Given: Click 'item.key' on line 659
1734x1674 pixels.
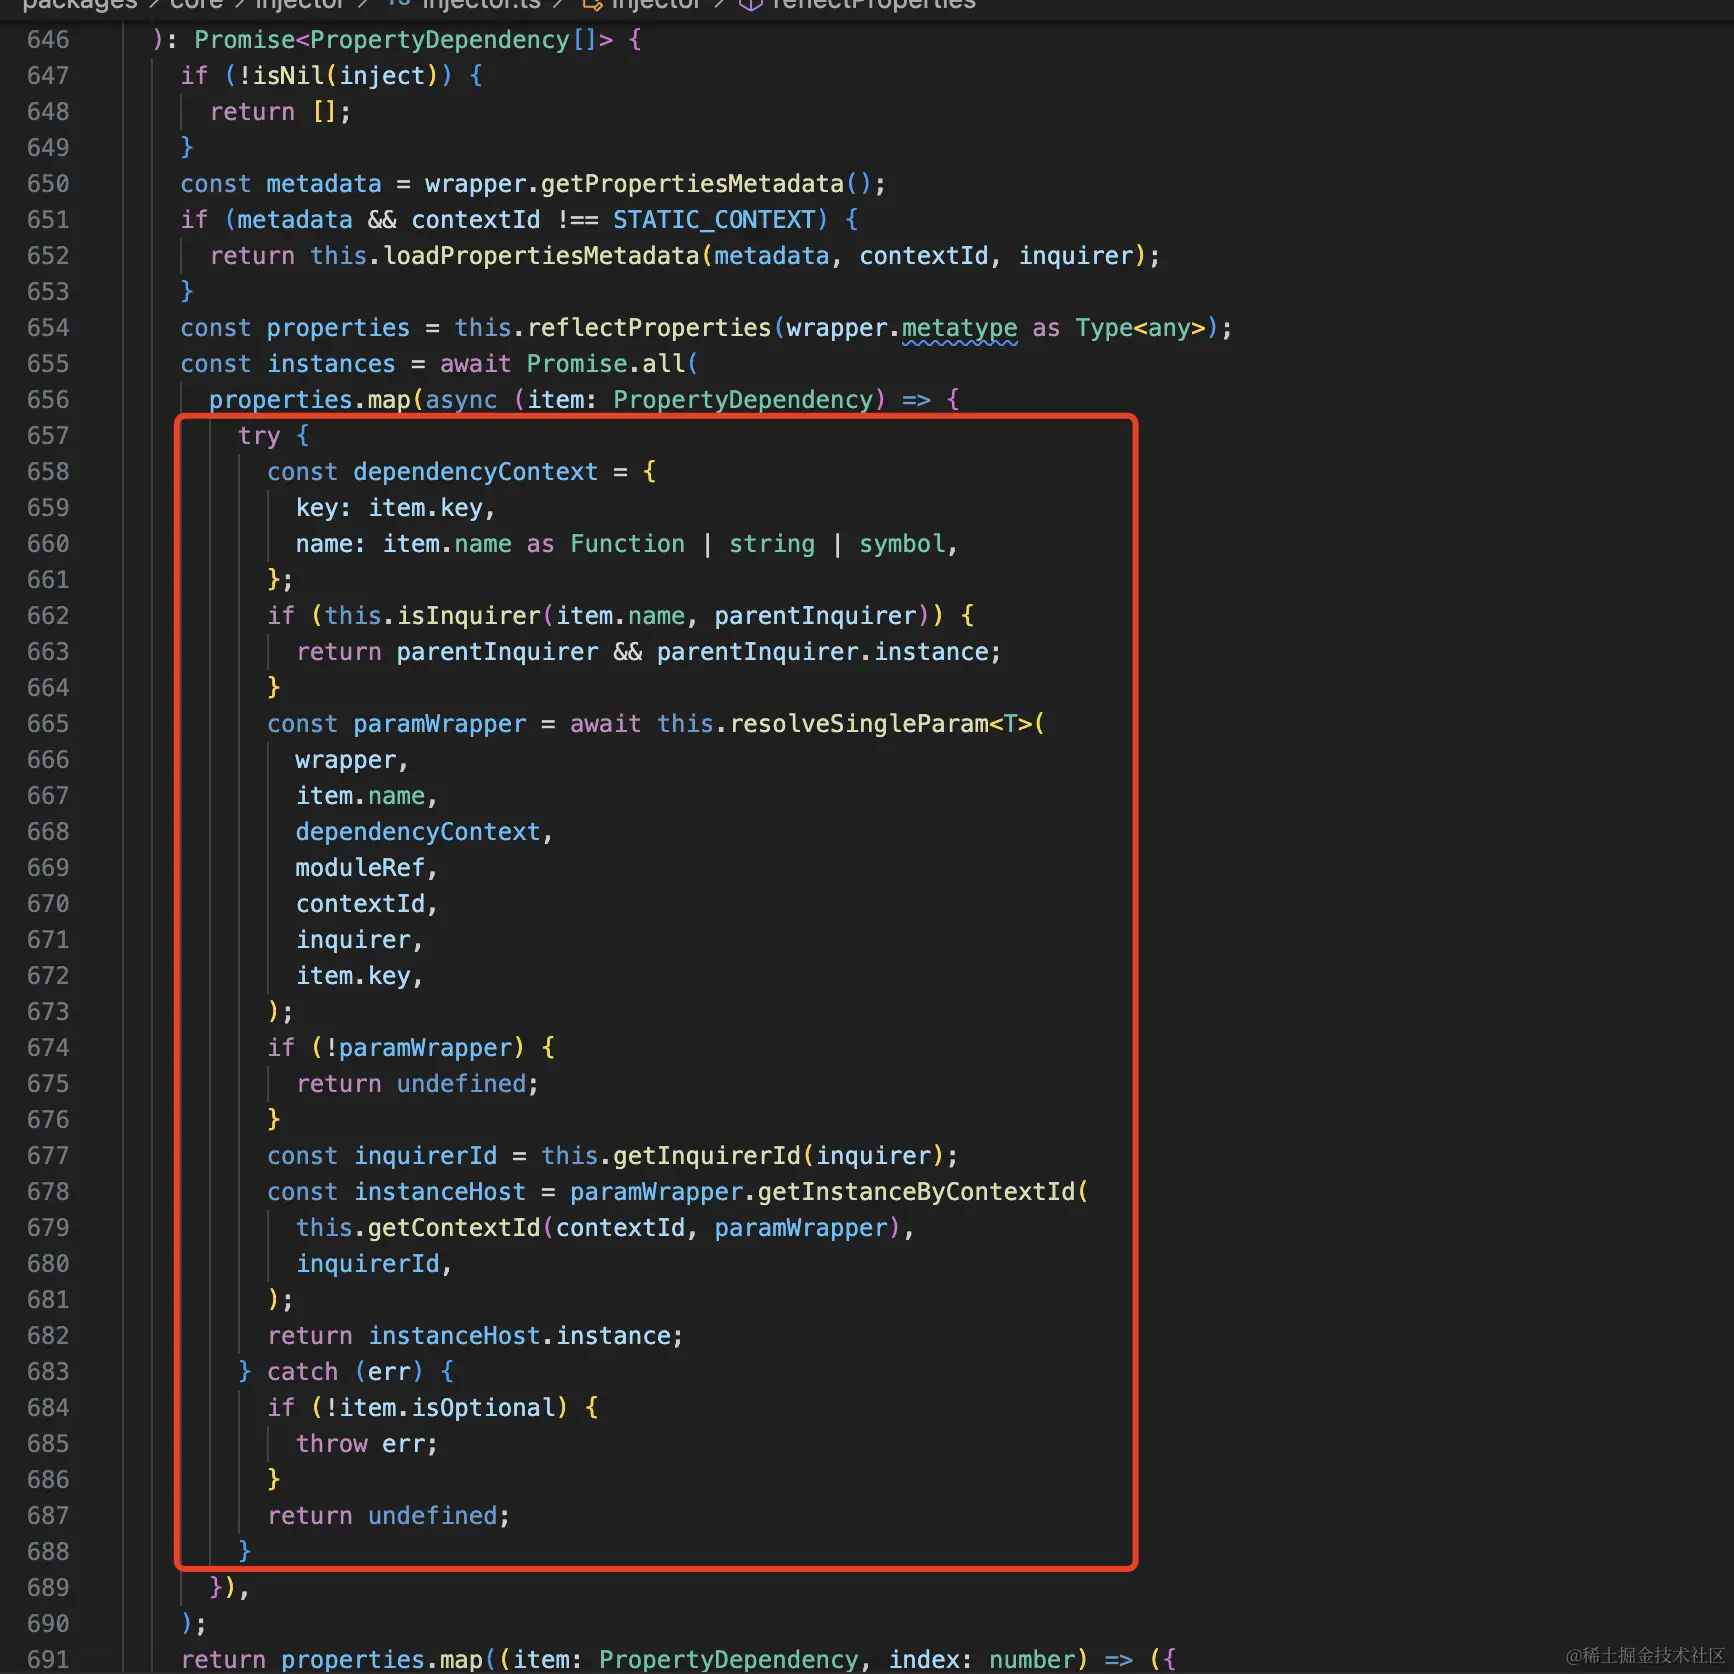Looking at the screenshot, I should (x=425, y=508).
